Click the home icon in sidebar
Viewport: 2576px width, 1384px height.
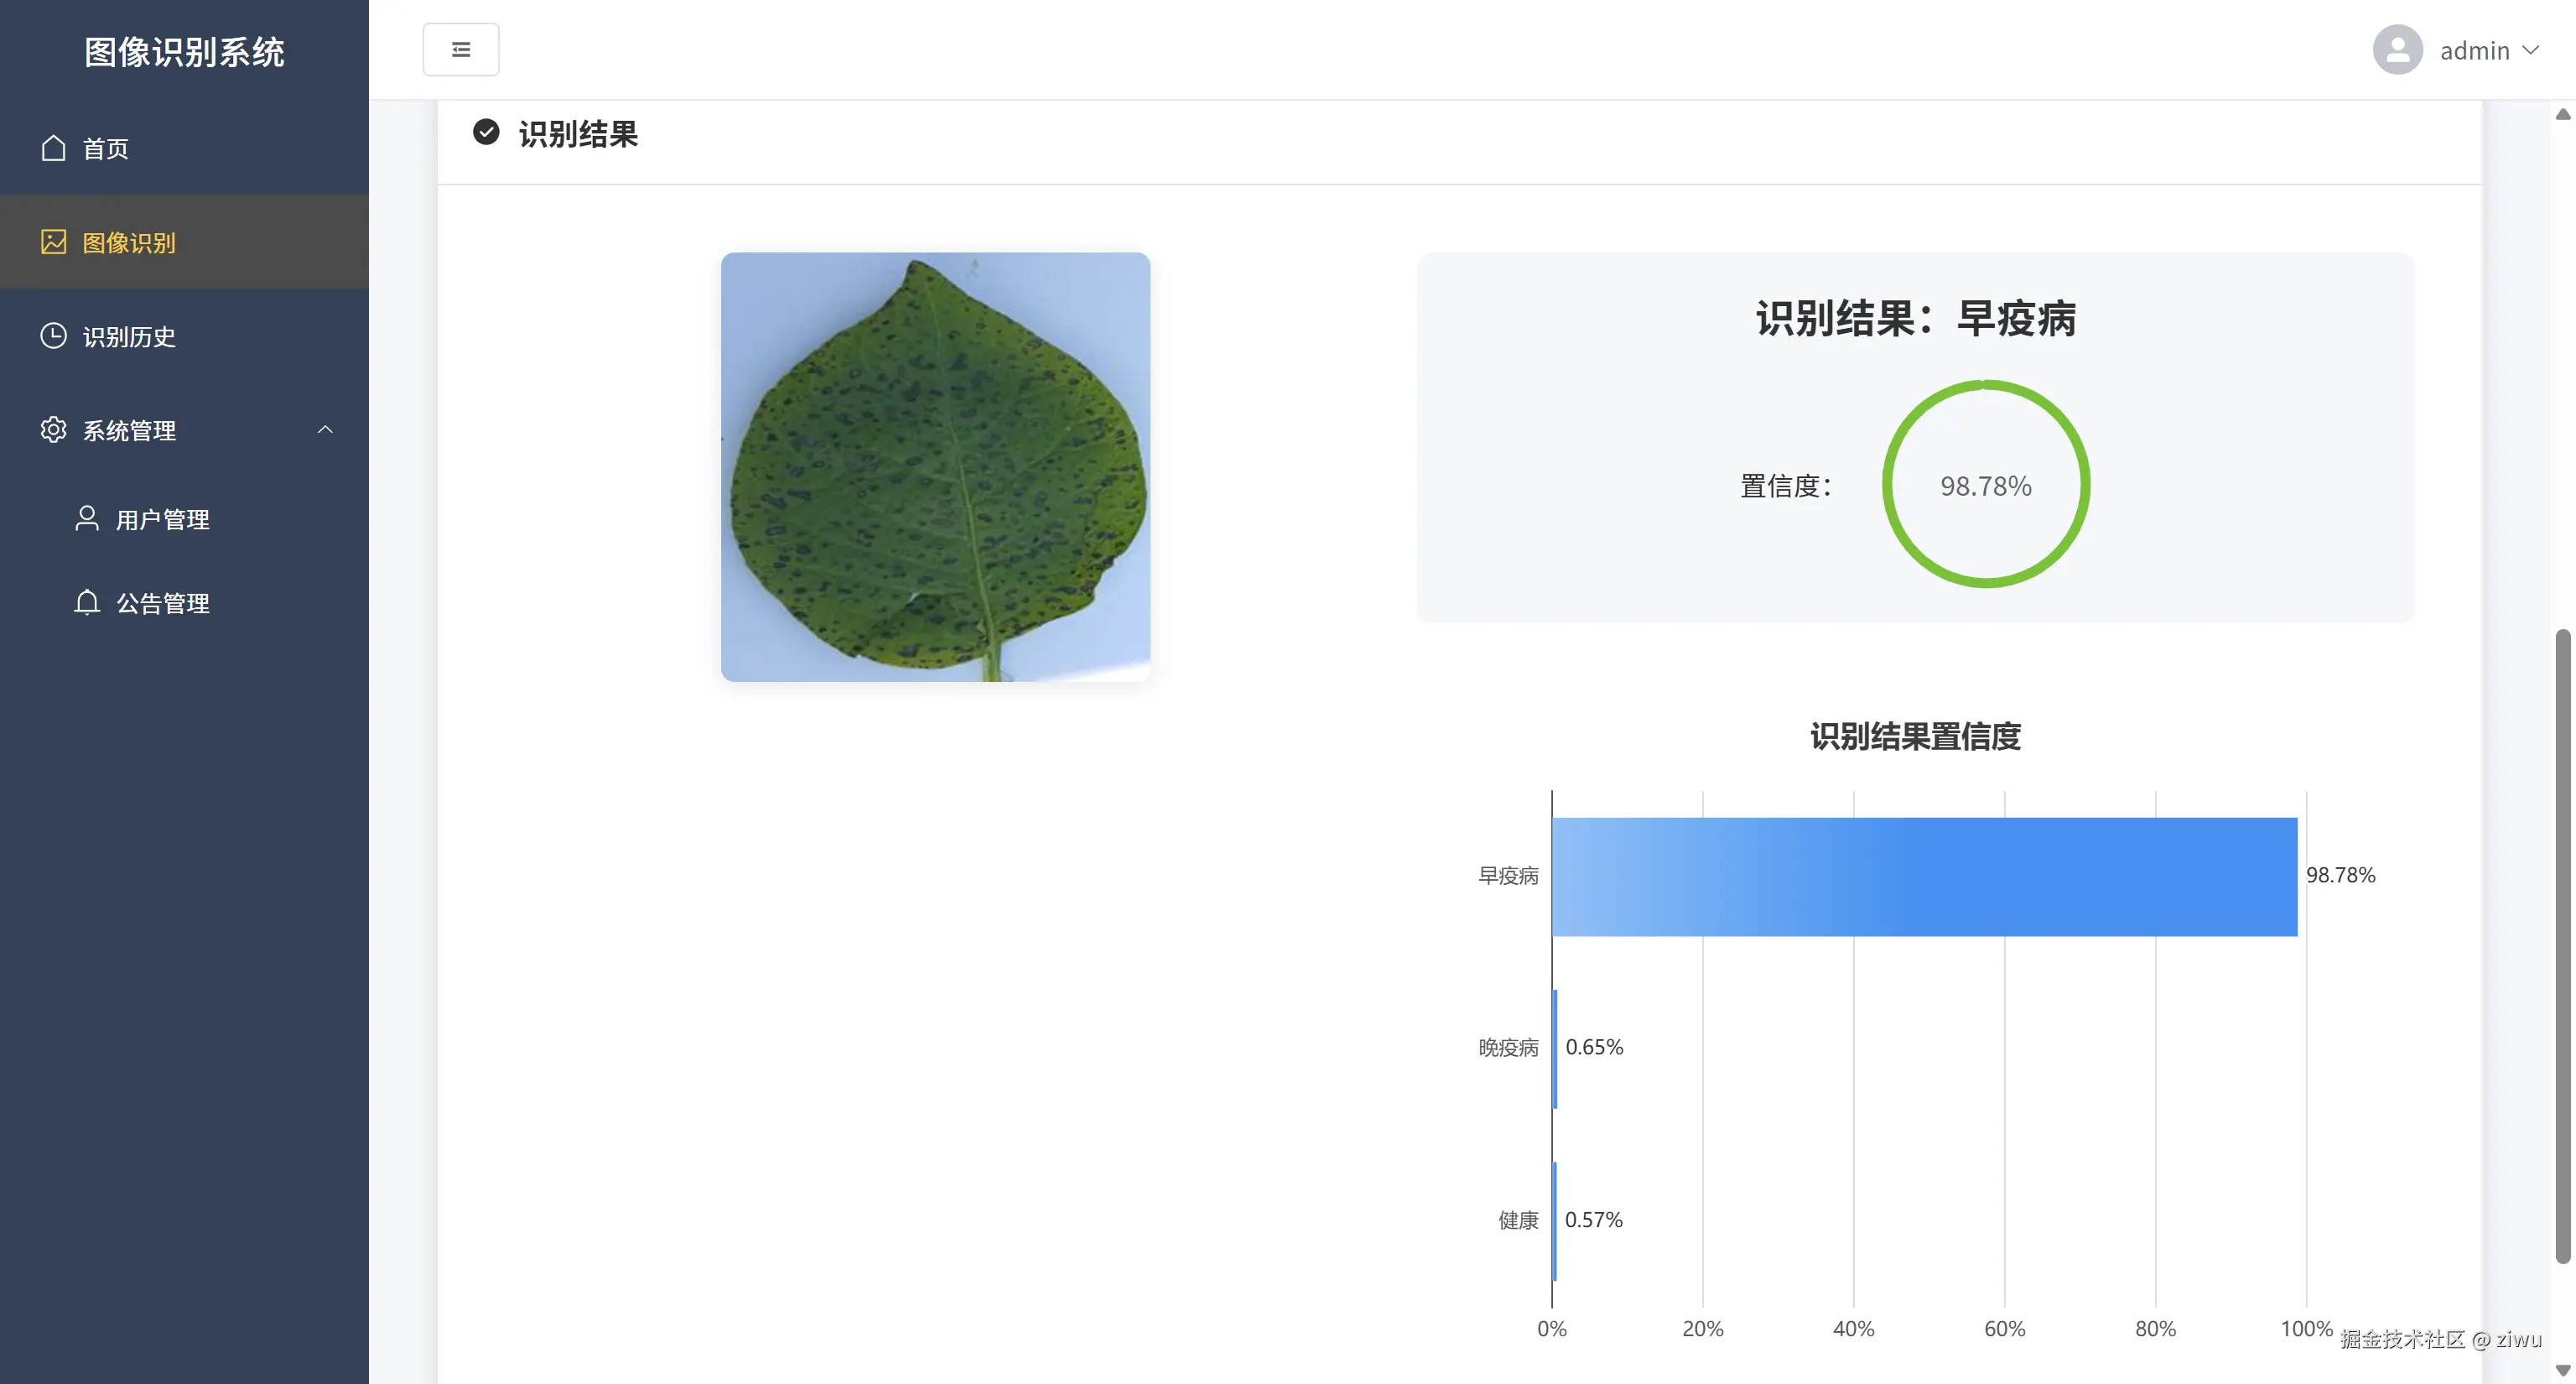click(53, 148)
